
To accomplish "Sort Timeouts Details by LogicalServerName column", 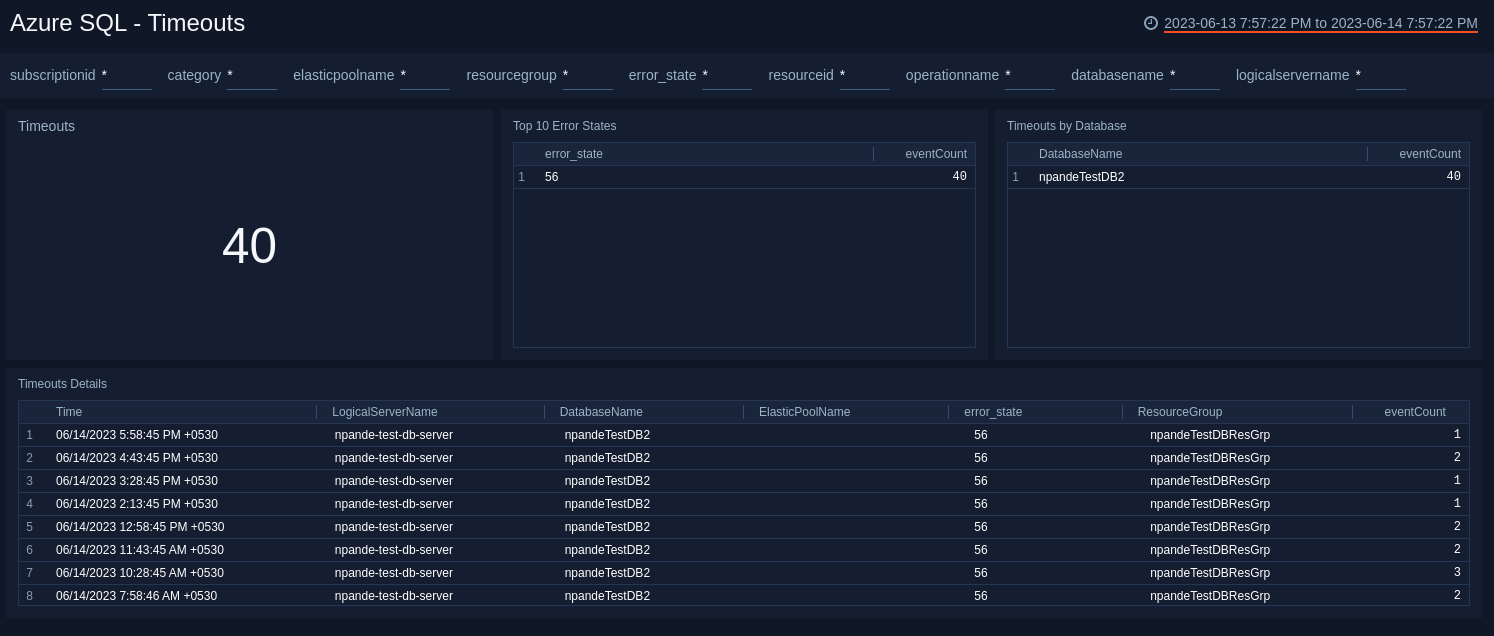I will point(385,412).
